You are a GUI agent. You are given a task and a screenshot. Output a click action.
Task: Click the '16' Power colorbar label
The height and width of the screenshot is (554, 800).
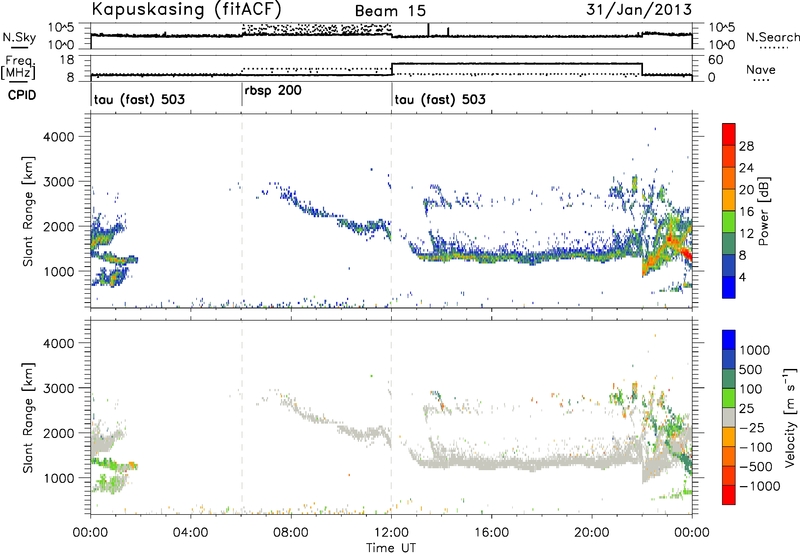746,212
